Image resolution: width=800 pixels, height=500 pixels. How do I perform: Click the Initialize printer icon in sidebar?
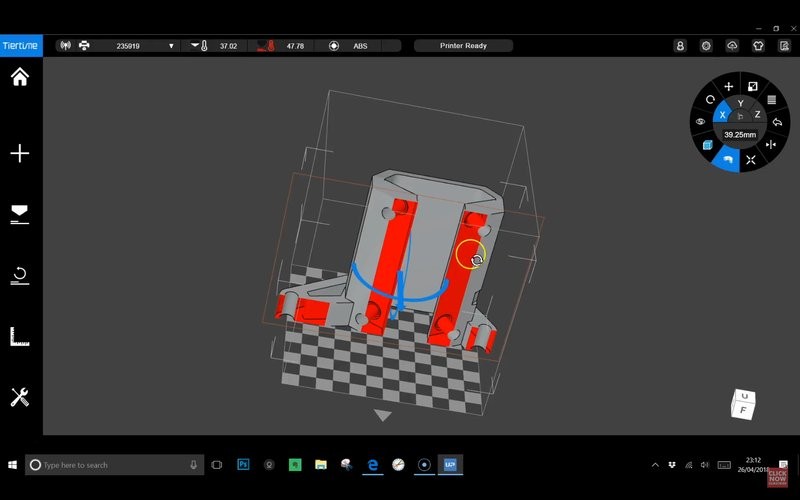tap(19, 275)
